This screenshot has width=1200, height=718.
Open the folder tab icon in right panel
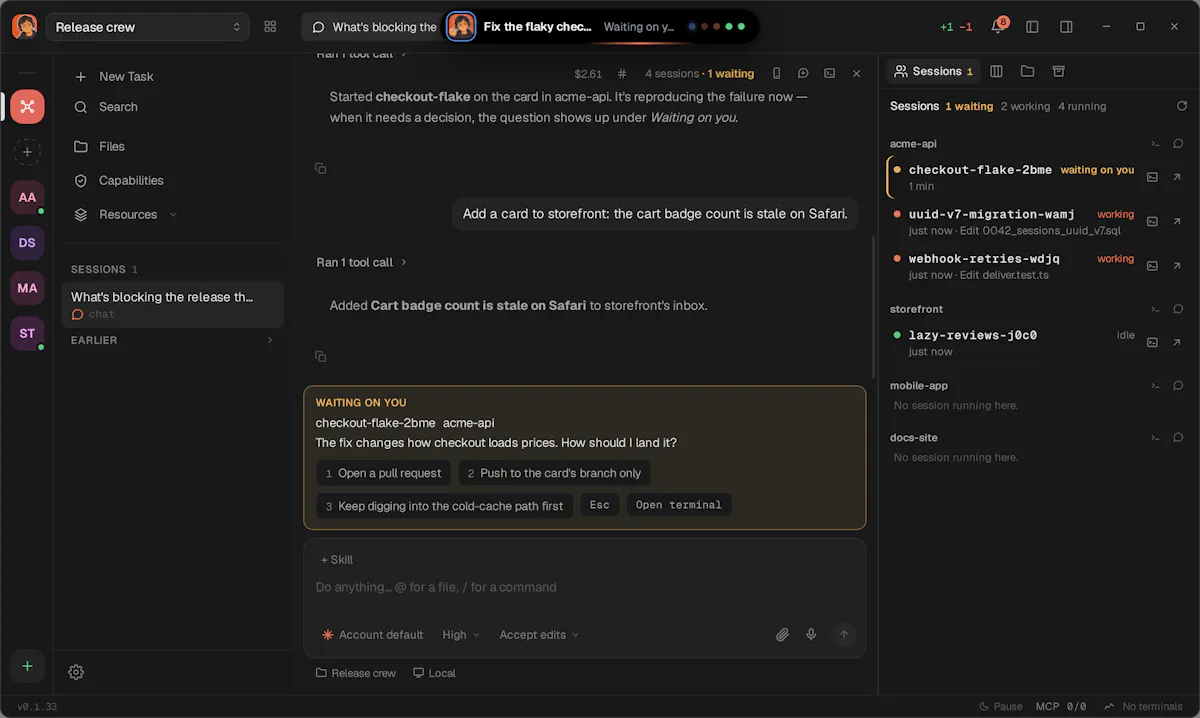pos(1027,71)
